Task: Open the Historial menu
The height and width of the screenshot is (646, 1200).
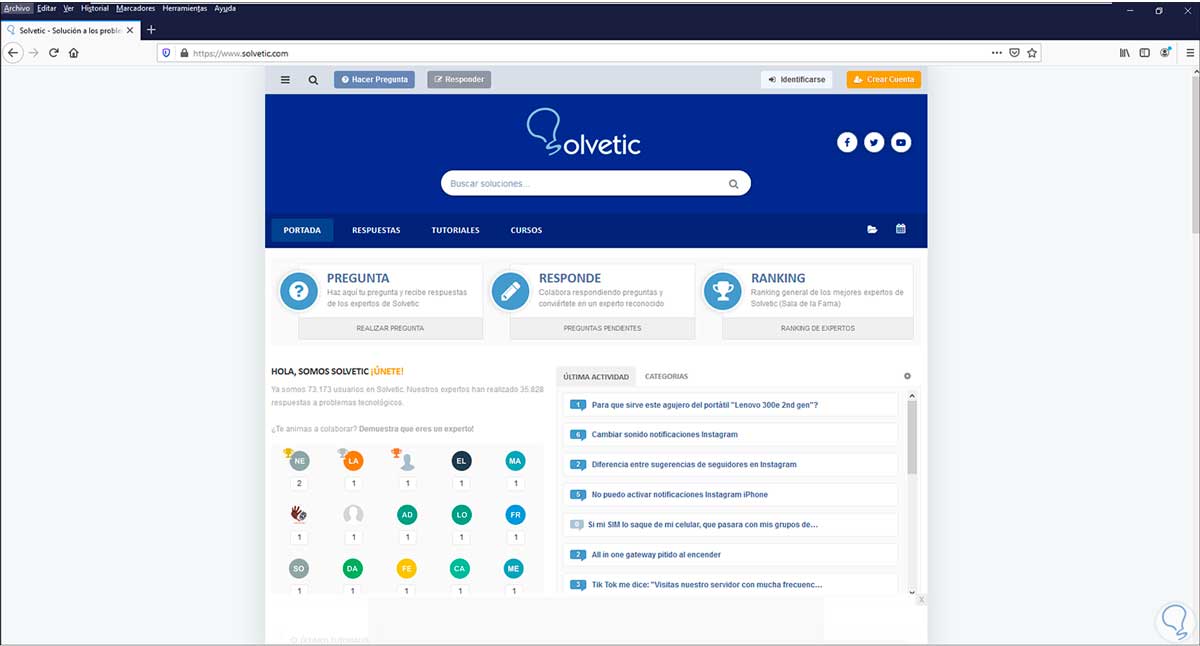Action: pyautogui.click(x=95, y=8)
